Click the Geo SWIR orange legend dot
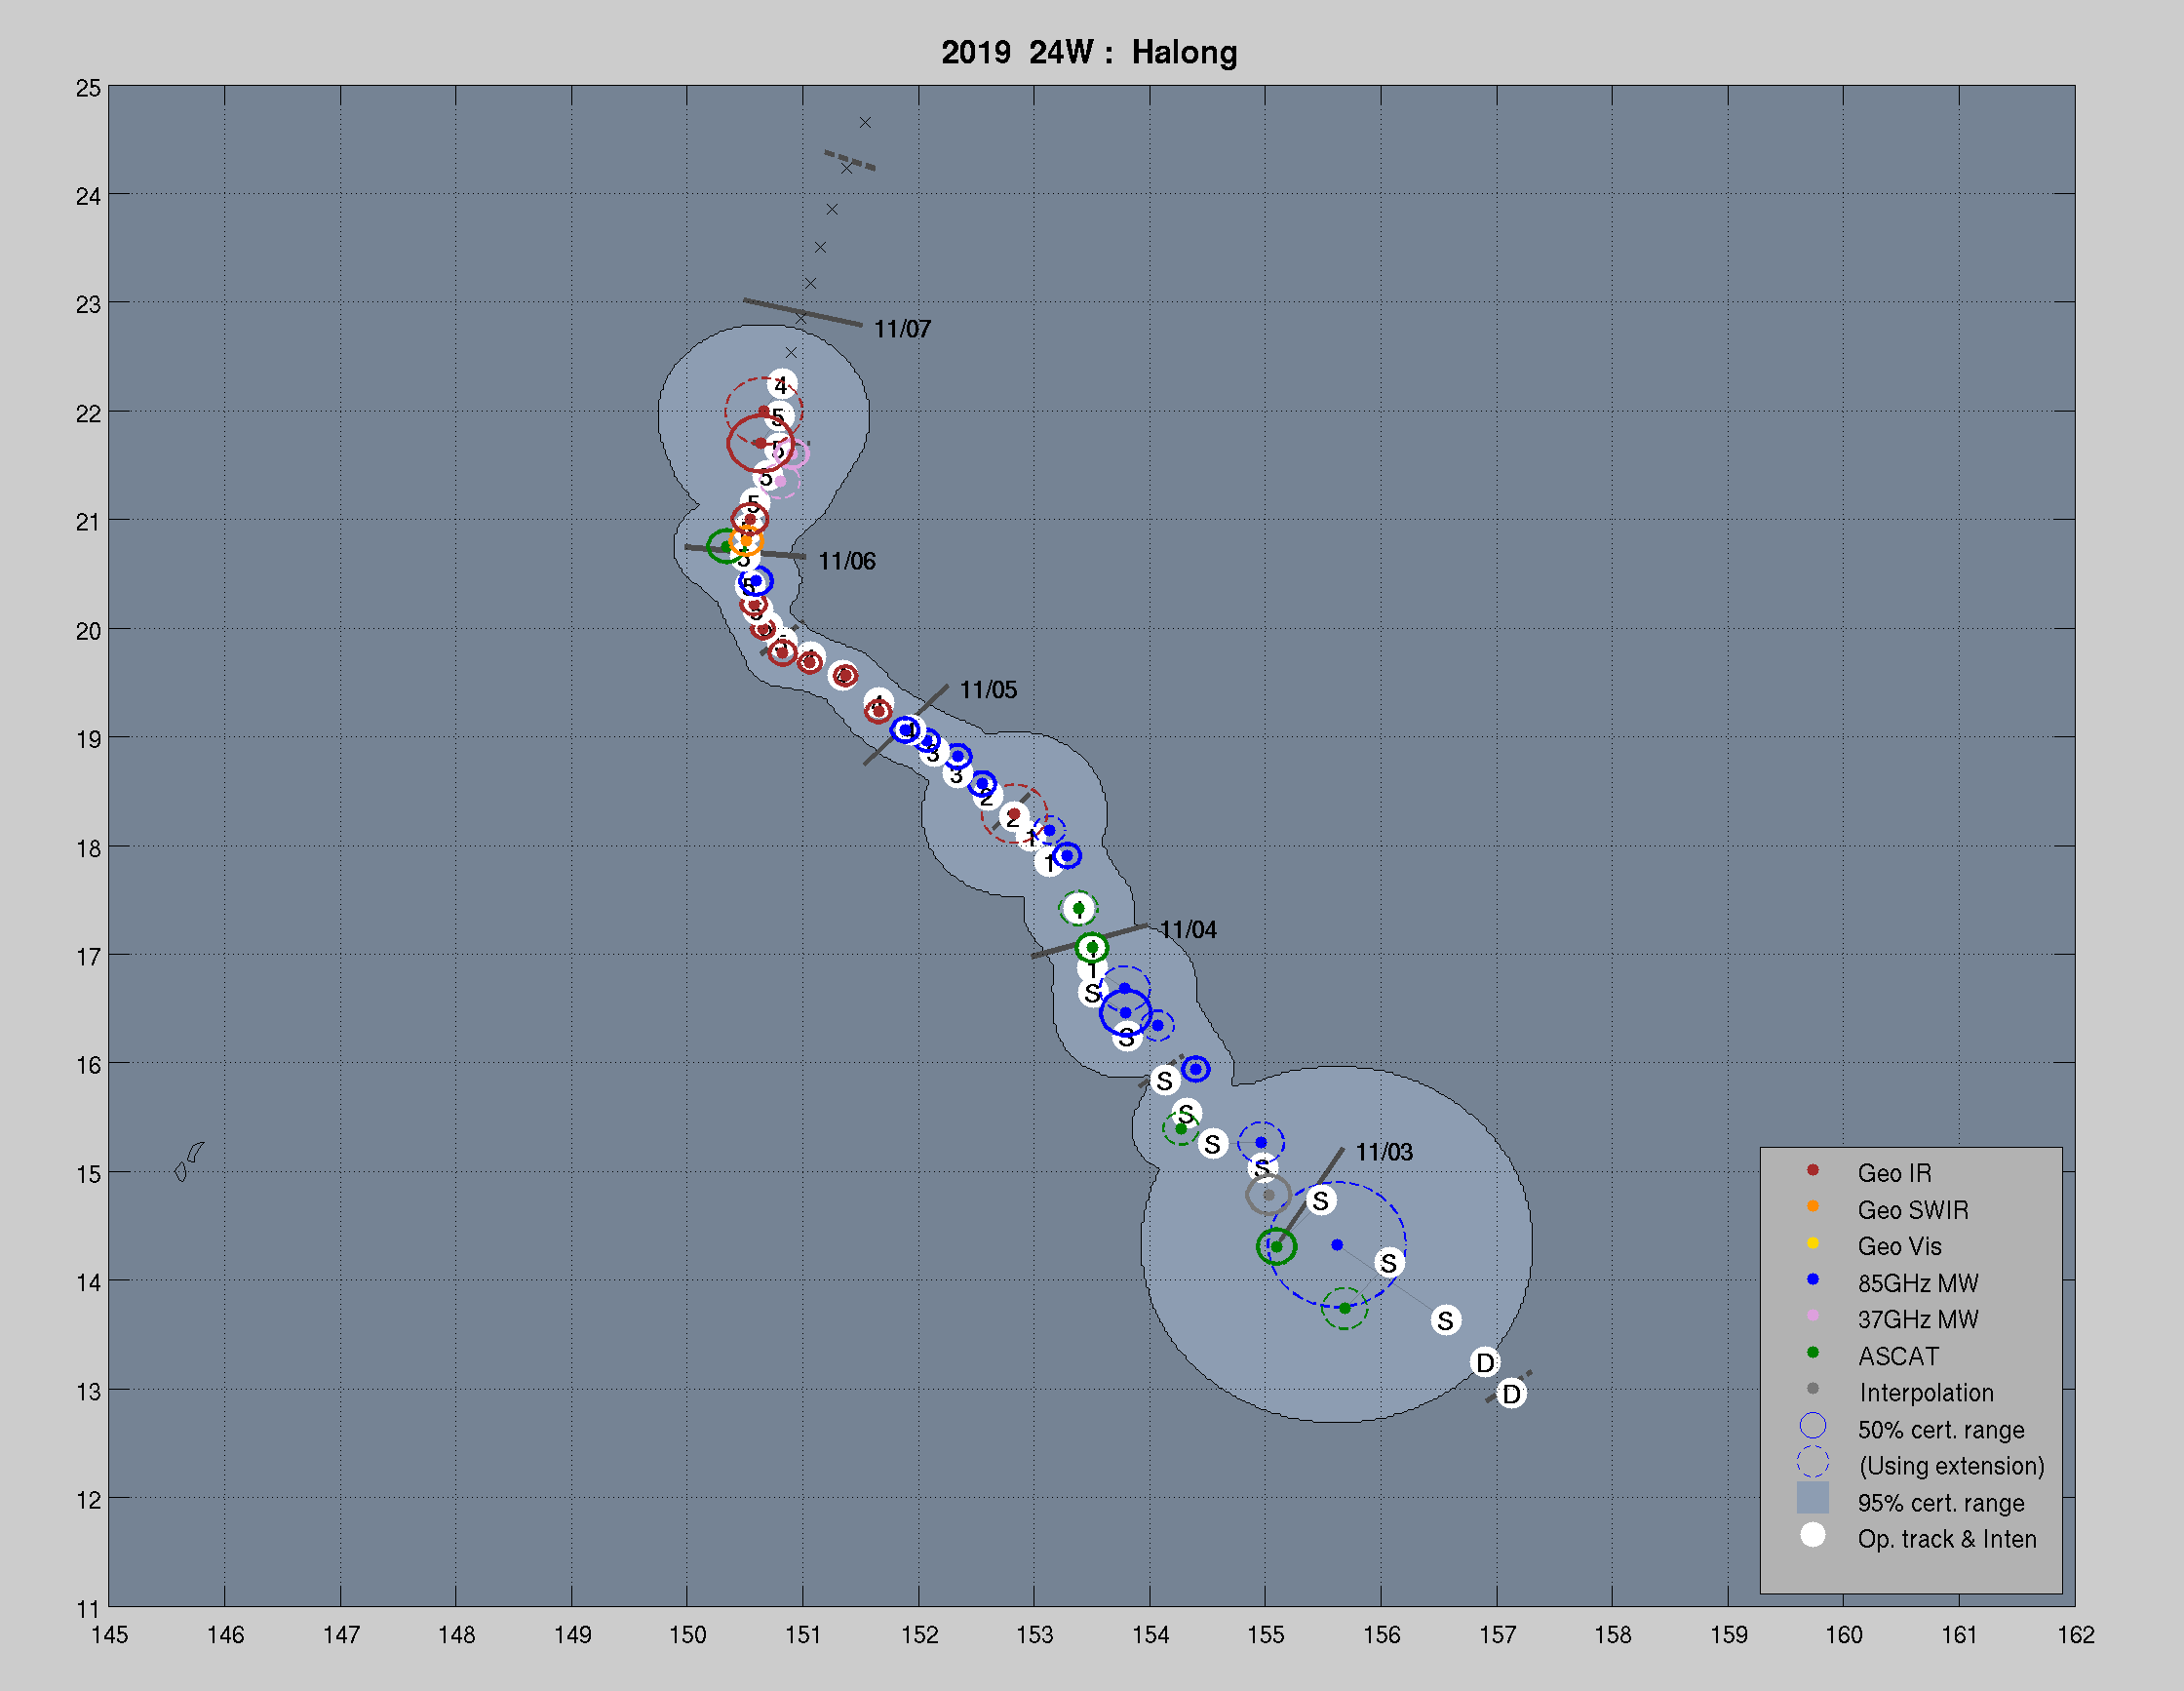The width and height of the screenshot is (2184, 1691). pyautogui.click(x=1812, y=1207)
